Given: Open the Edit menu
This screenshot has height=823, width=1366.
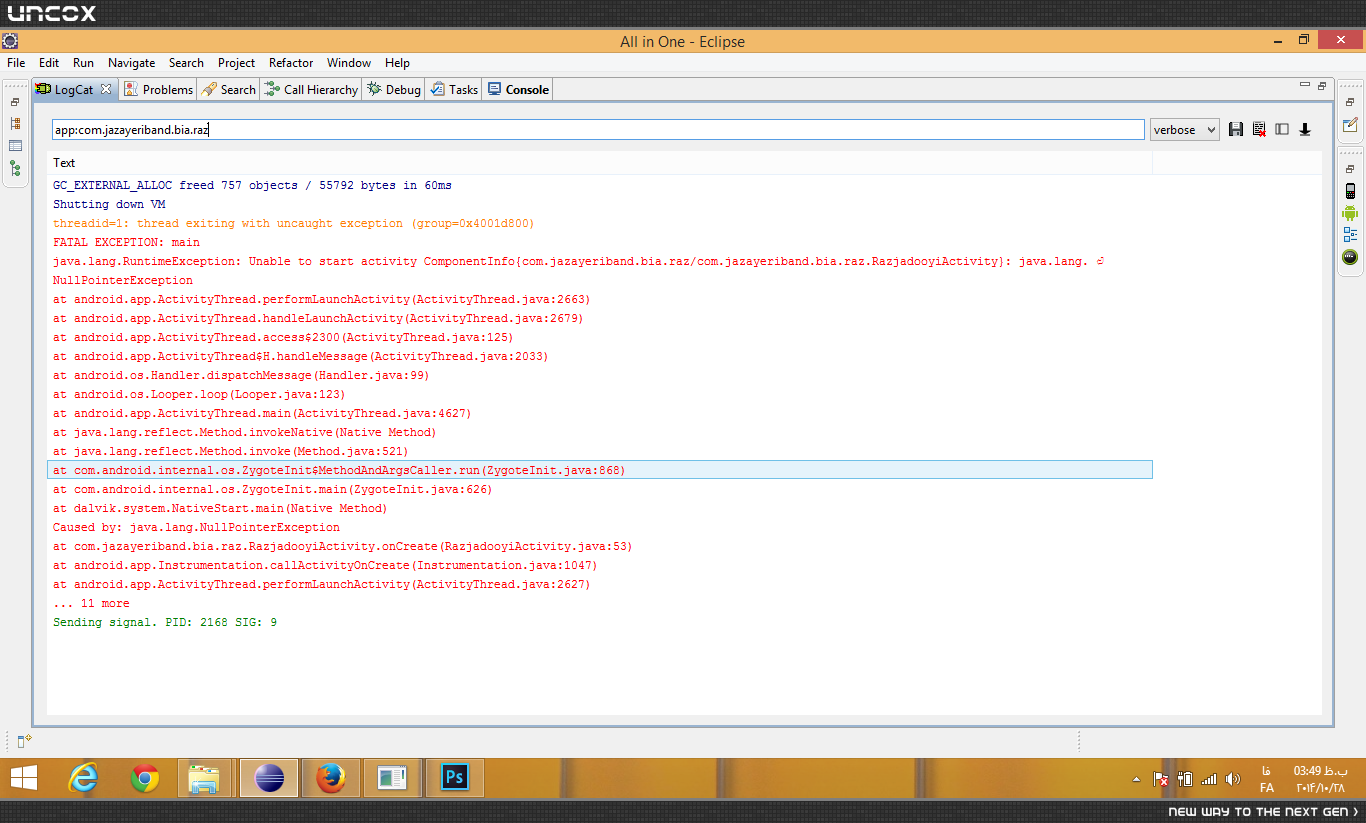Looking at the screenshot, I should (x=49, y=62).
